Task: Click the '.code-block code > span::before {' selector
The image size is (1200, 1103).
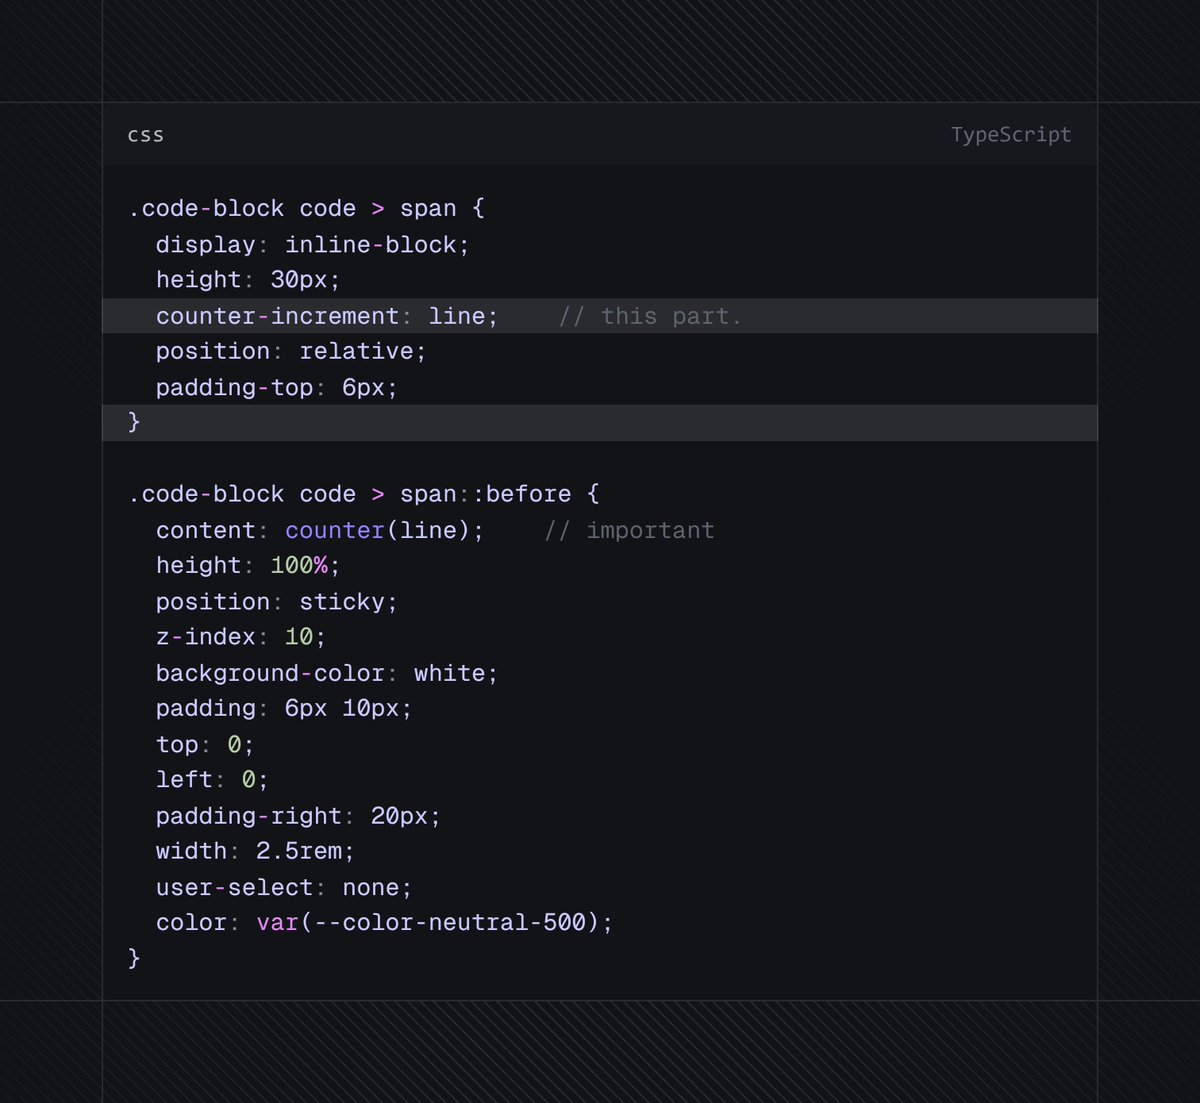Action: click(364, 494)
